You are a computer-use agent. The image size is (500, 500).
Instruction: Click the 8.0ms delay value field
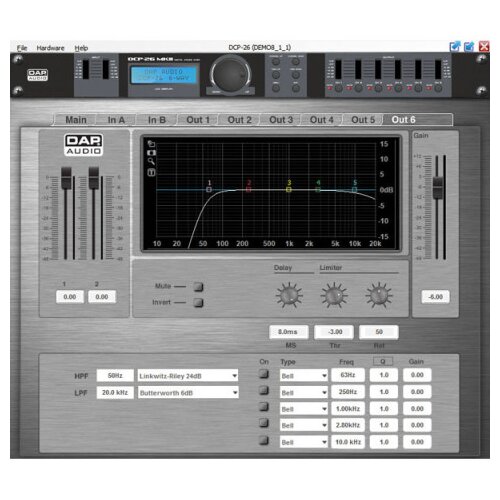(288, 332)
